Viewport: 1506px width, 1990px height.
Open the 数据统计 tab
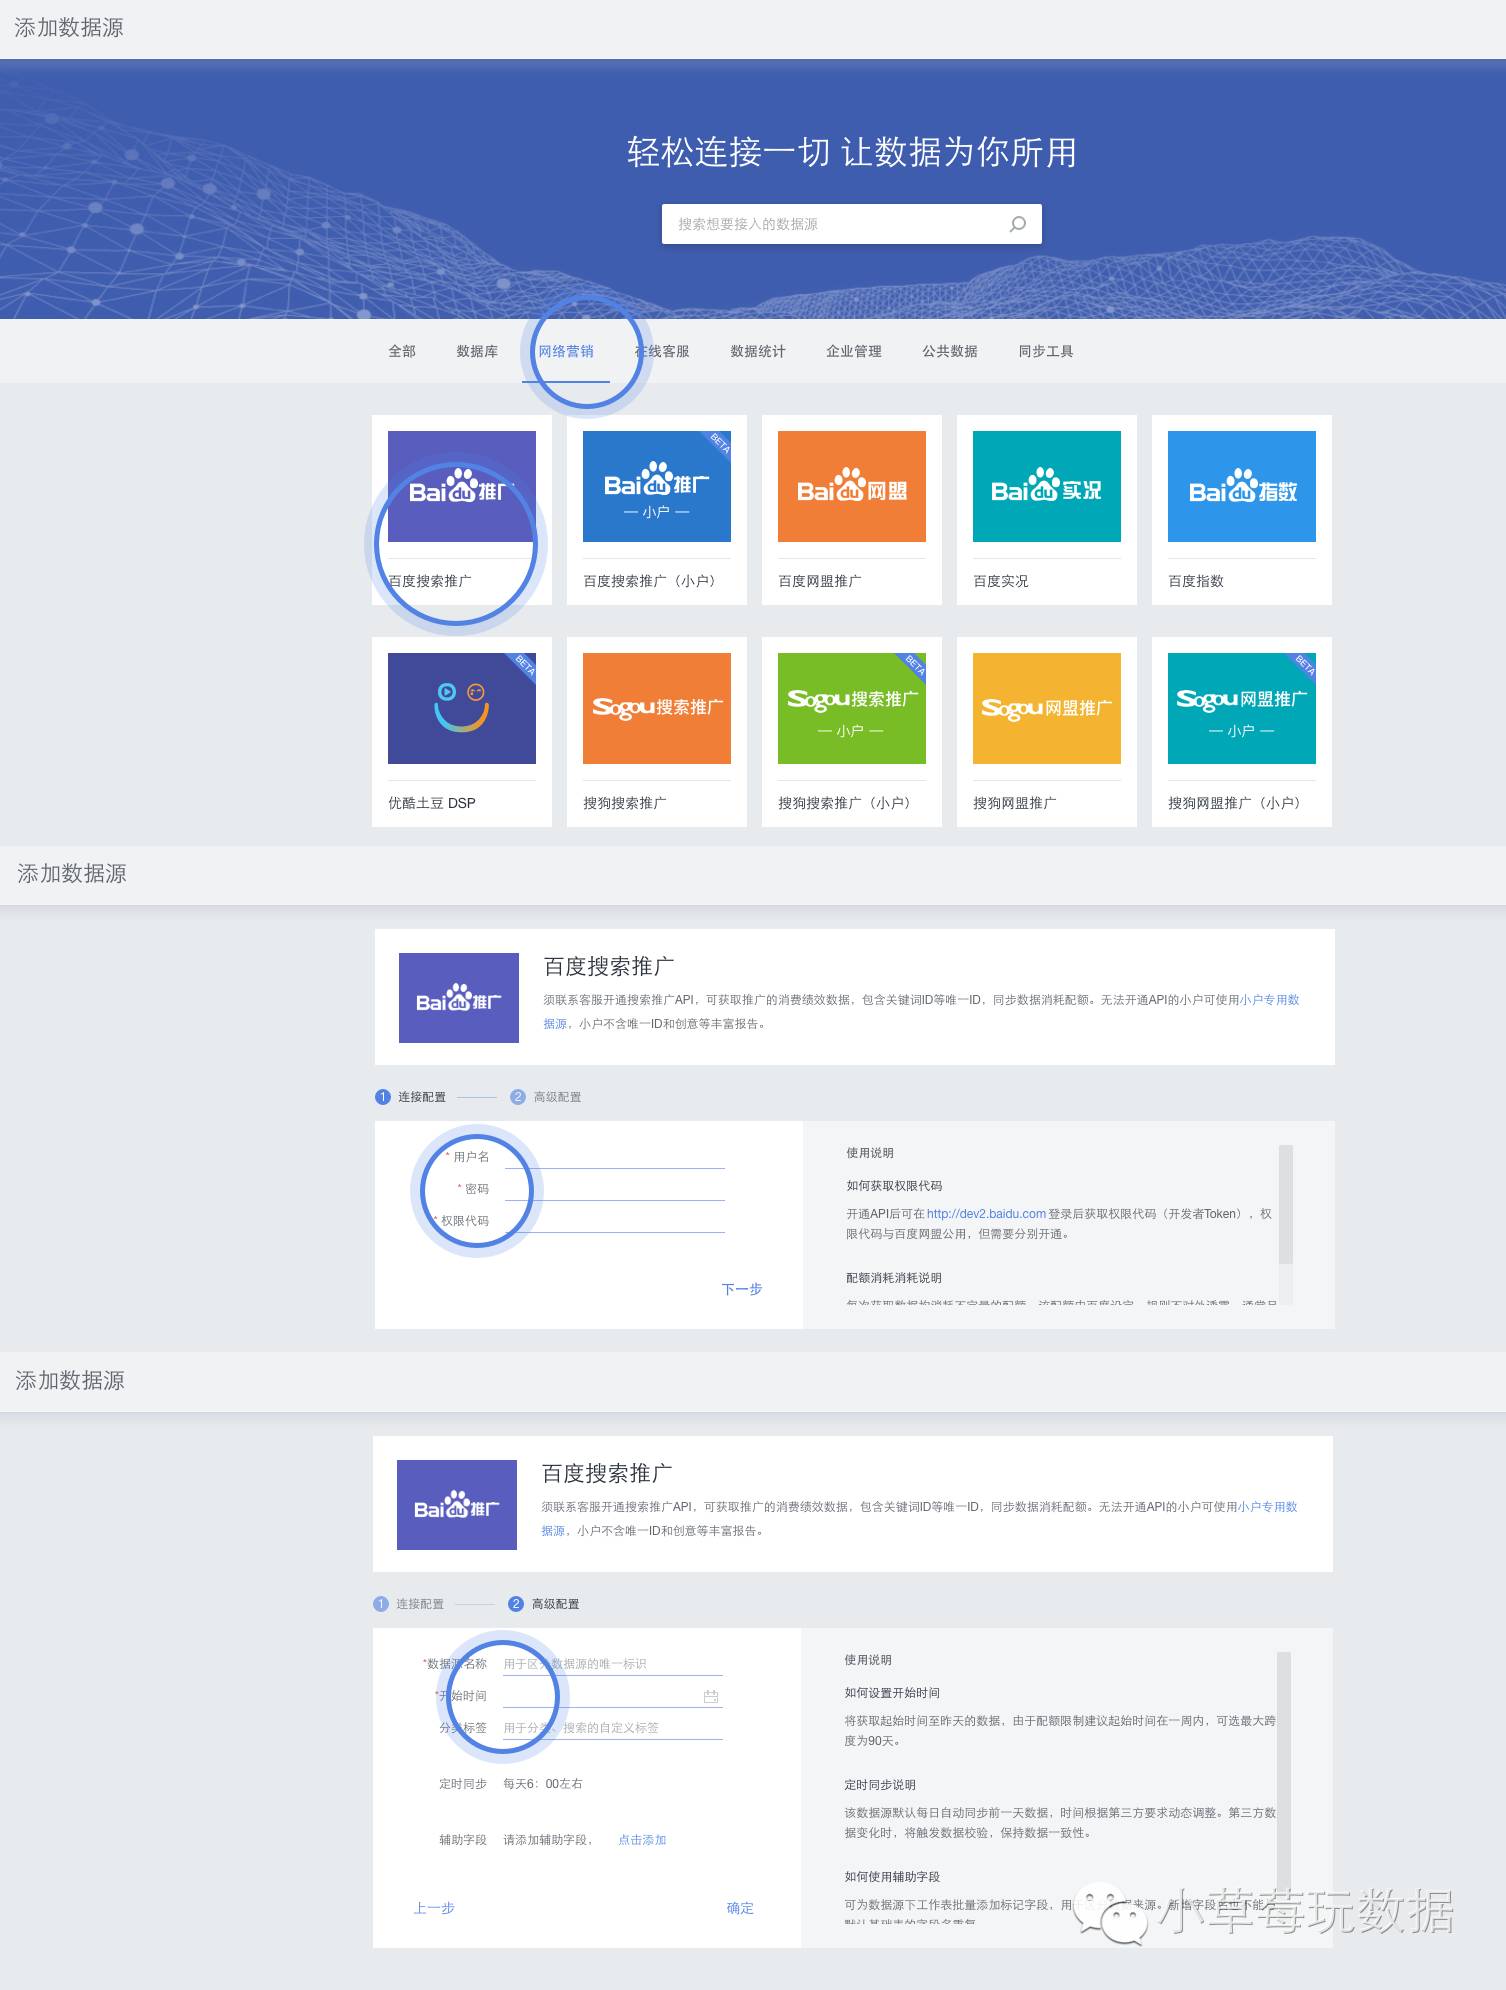pos(758,351)
